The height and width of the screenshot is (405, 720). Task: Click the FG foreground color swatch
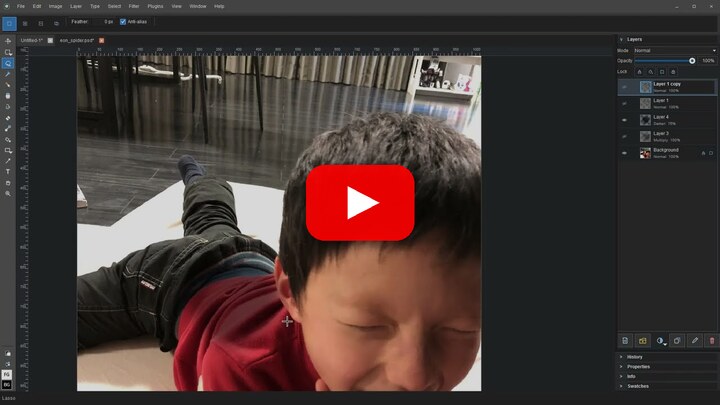tap(7, 375)
